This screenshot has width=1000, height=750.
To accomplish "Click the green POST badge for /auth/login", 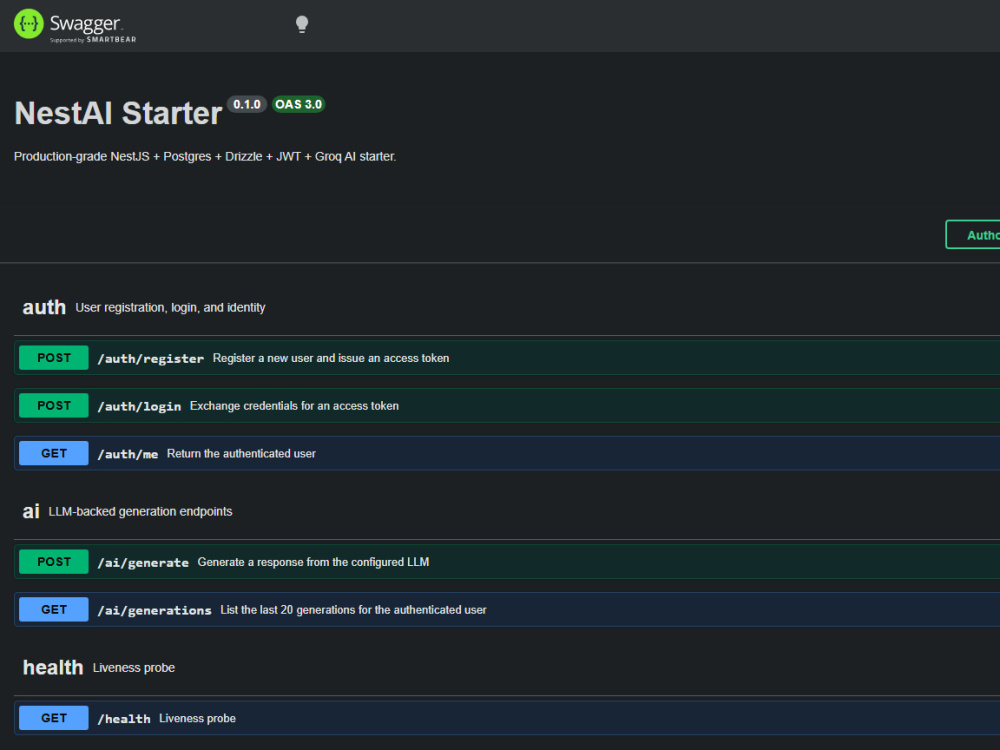I will pos(54,406).
